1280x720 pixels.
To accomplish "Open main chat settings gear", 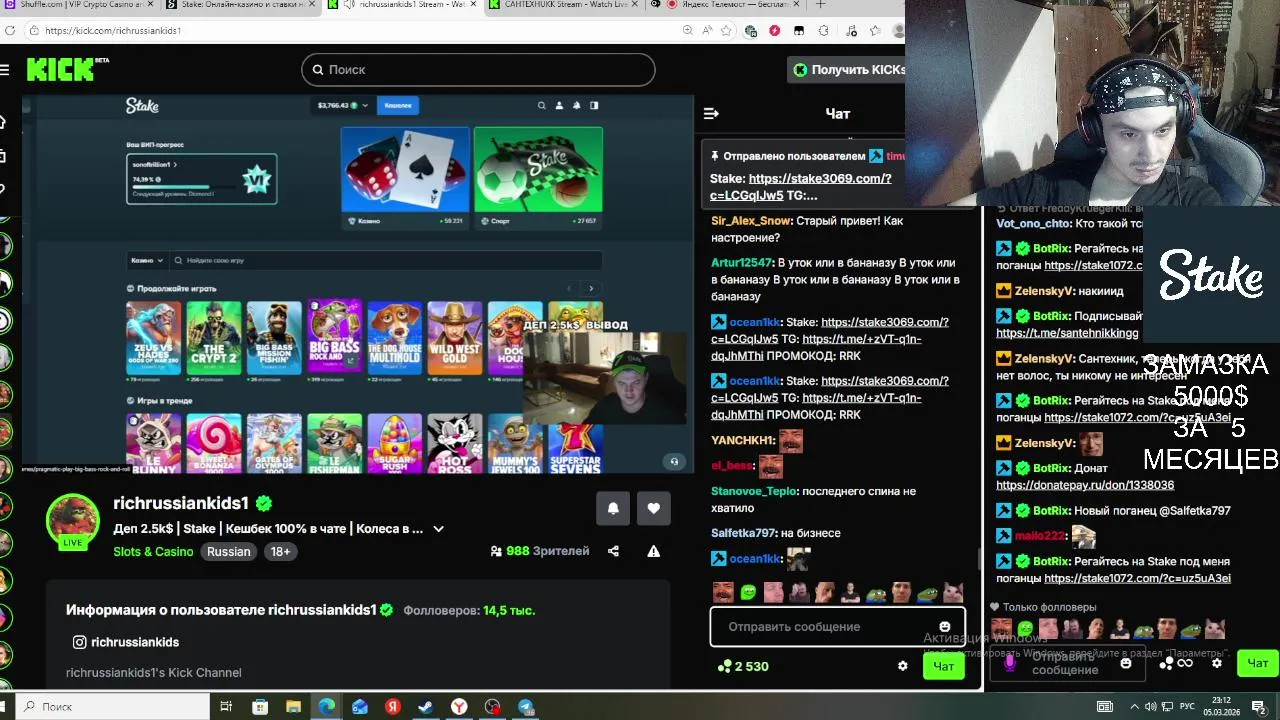I will (903, 666).
